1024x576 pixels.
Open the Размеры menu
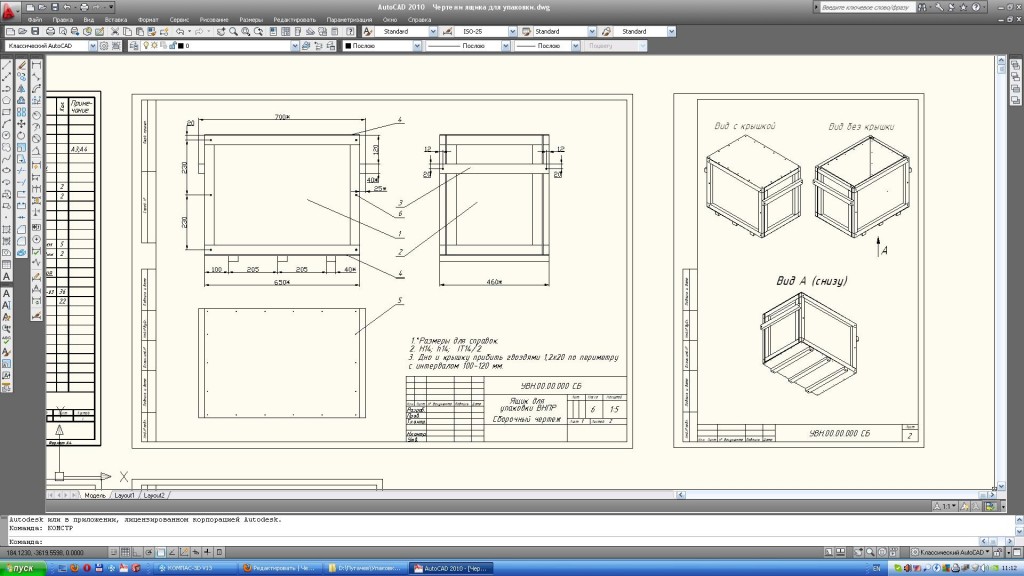pyautogui.click(x=251, y=20)
